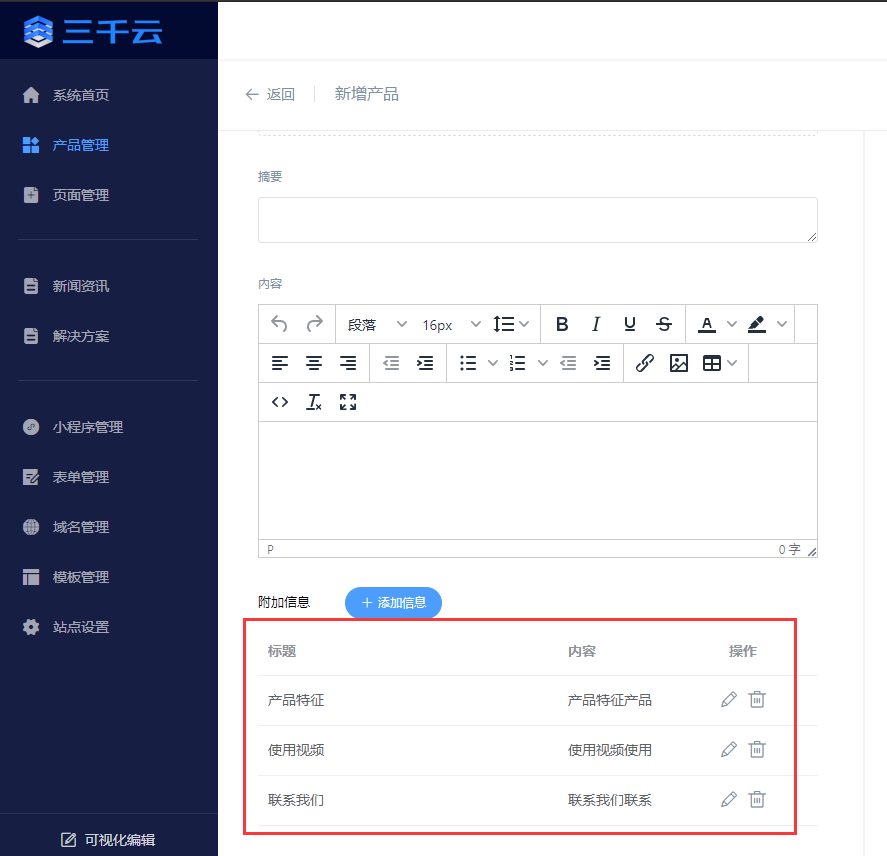Delete the 使用视频 row
The image size is (887, 856).
[757, 750]
